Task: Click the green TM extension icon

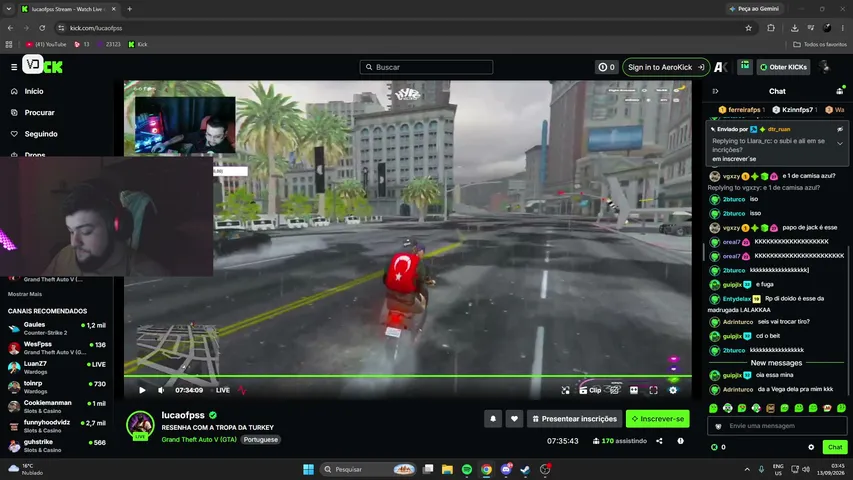Action: click(x=745, y=66)
